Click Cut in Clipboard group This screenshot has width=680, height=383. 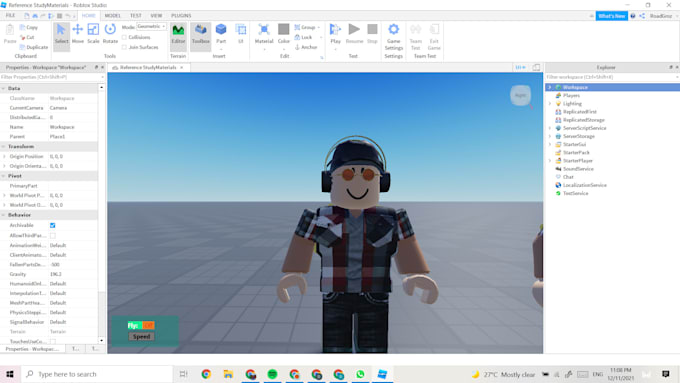[x=27, y=37]
